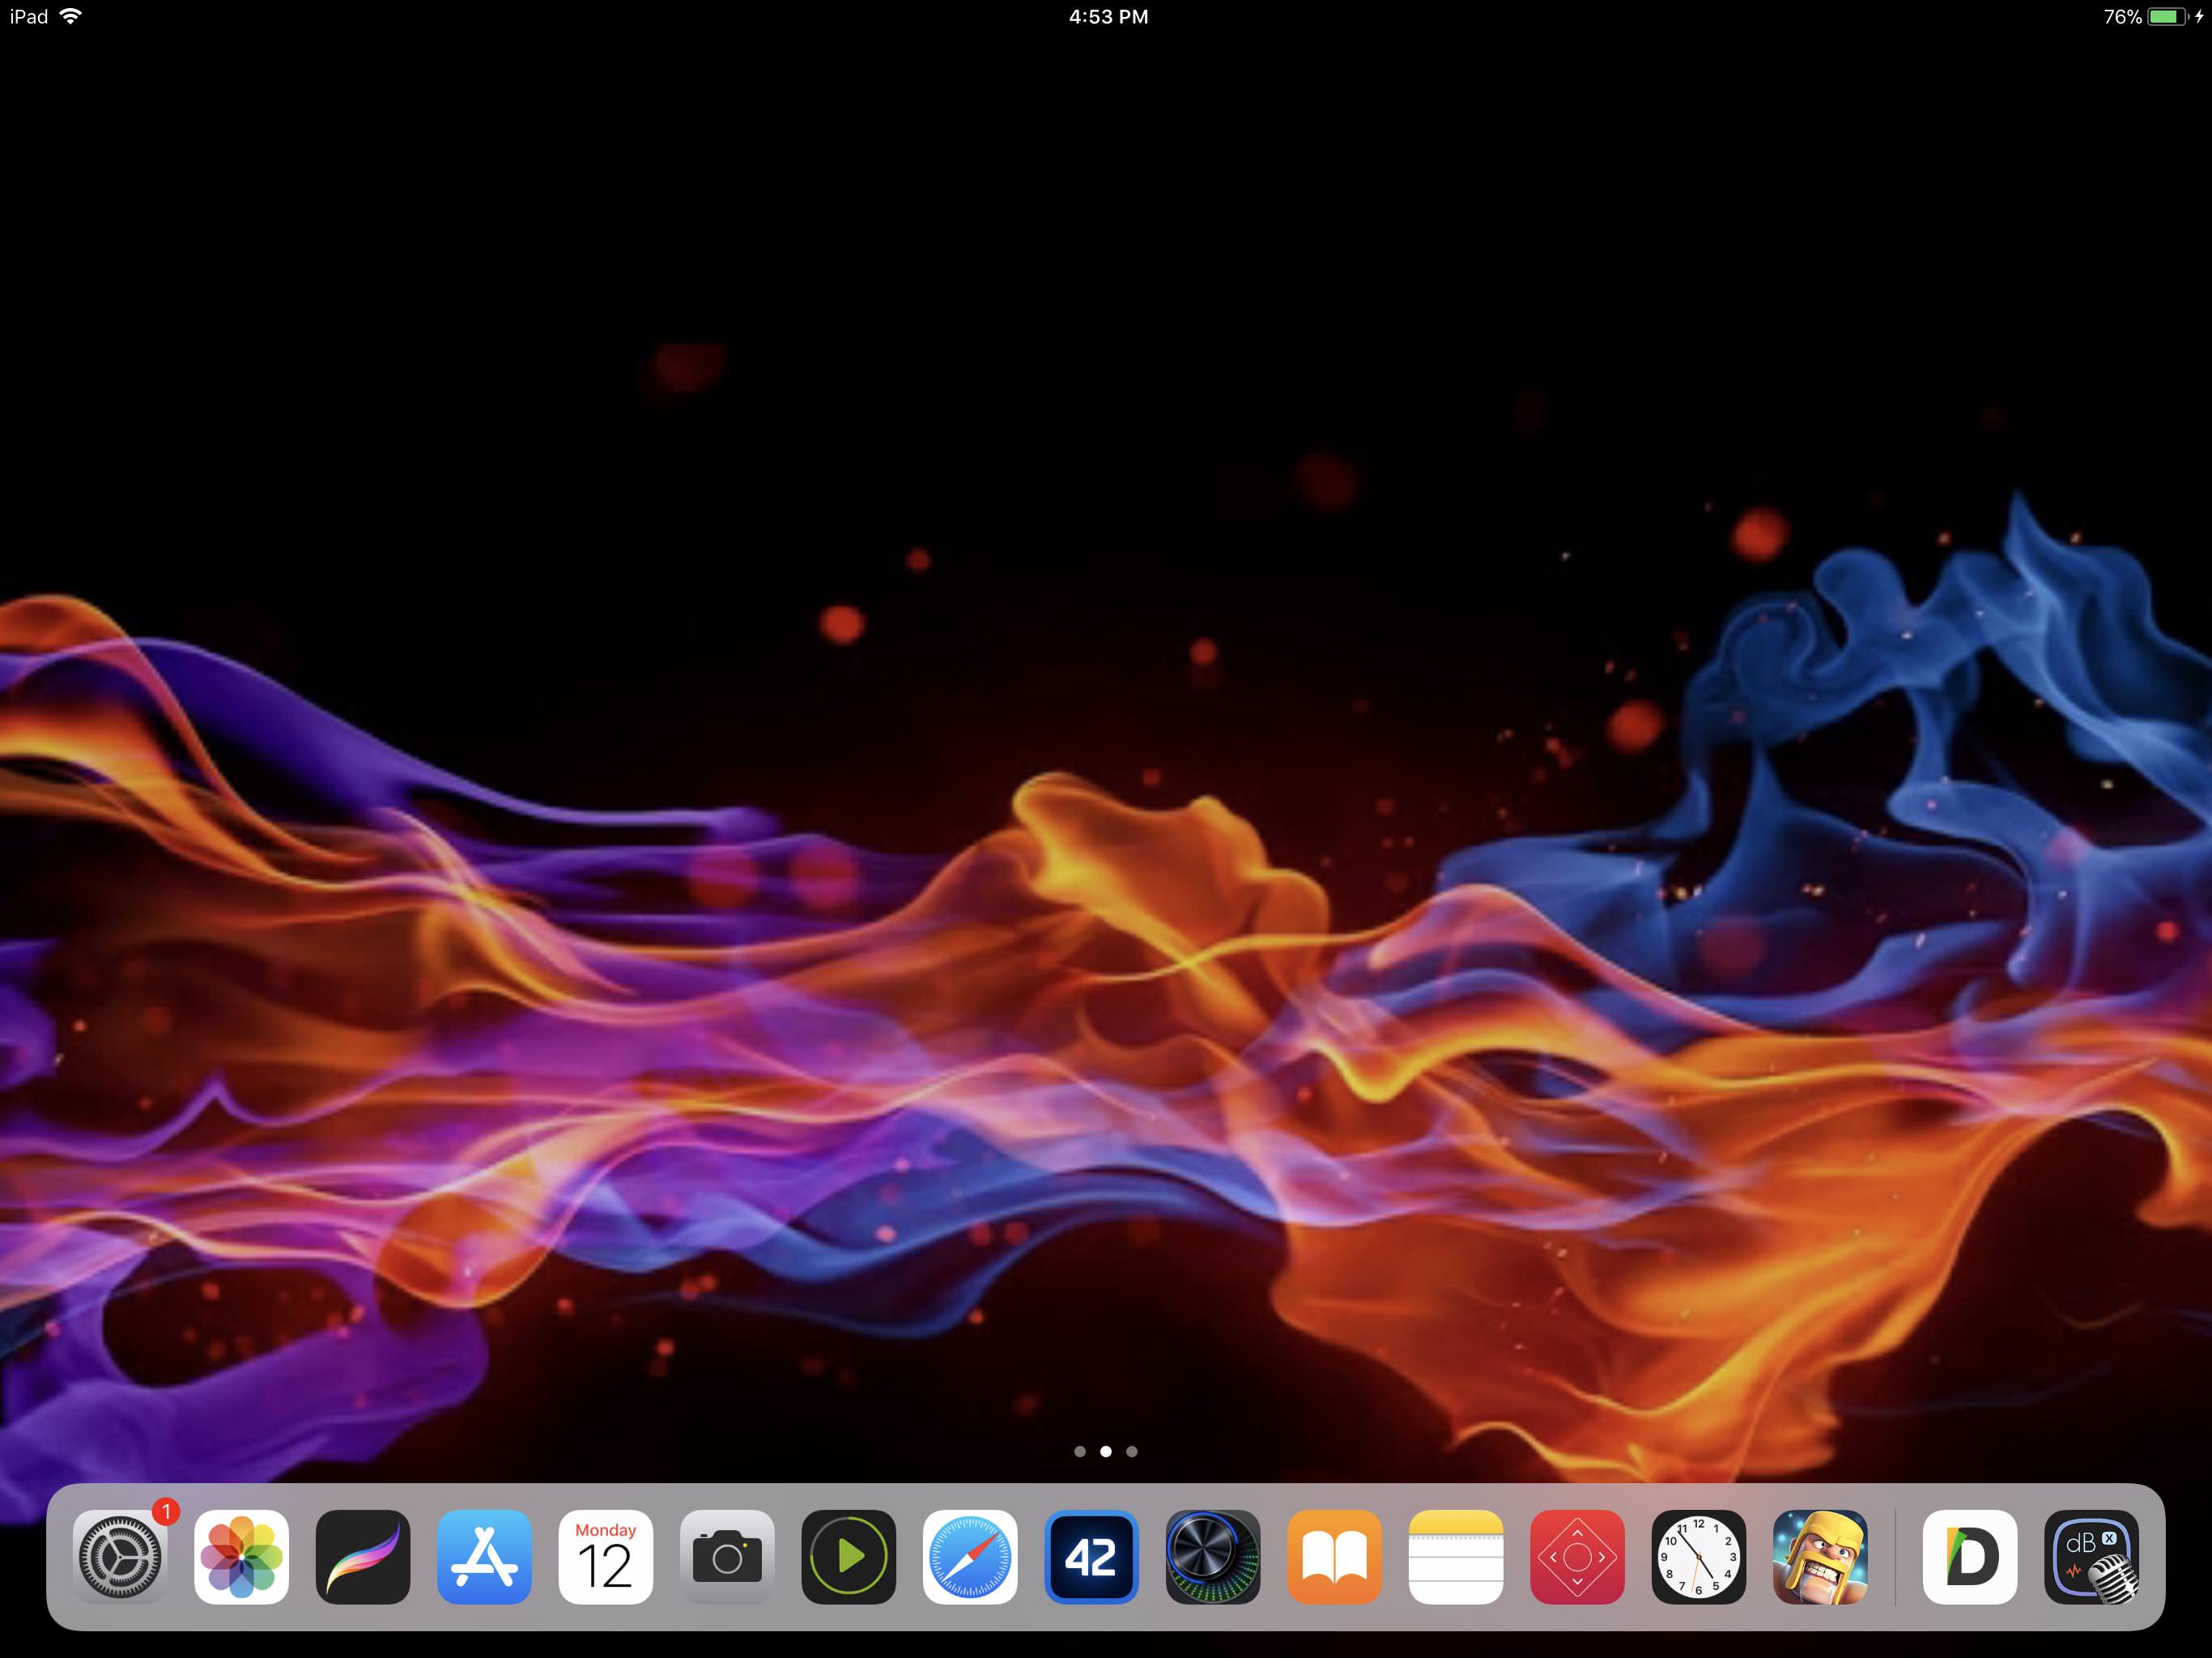Open the Safari browser

pyautogui.click(x=970, y=1557)
